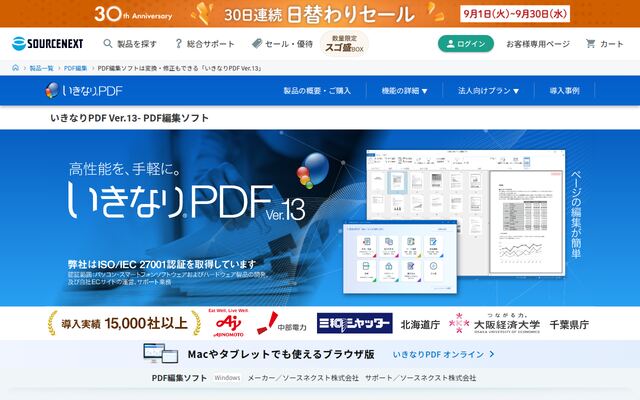Image resolution: width=640 pixels, height=400 pixels.
Task: Click the vertical ページの編集が簡単 caption
Action: click(x=576, y=215)
